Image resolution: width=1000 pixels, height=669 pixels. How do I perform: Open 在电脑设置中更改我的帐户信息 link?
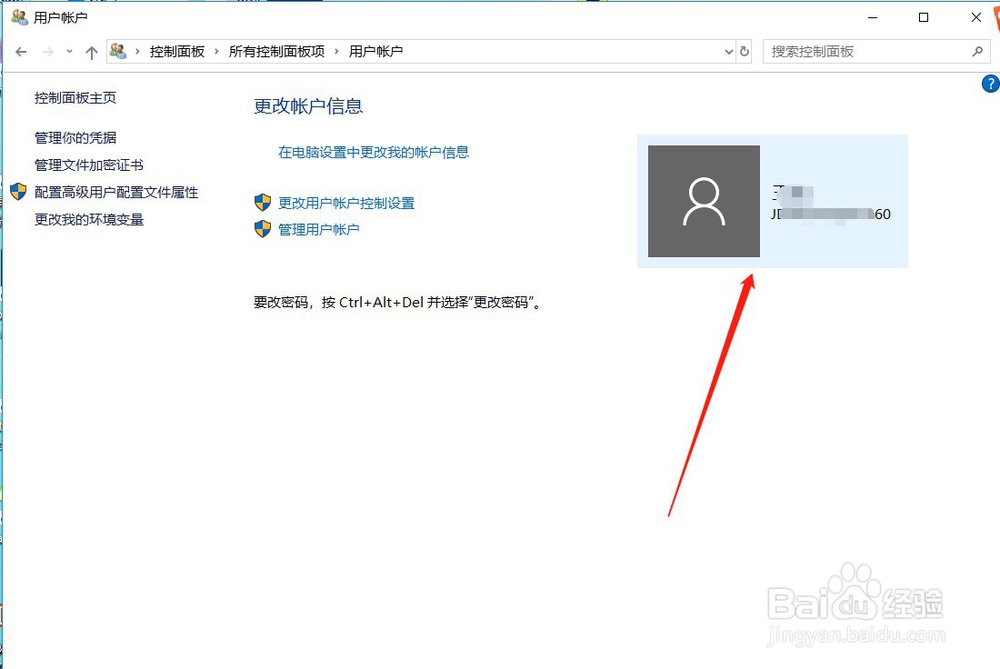373,152
